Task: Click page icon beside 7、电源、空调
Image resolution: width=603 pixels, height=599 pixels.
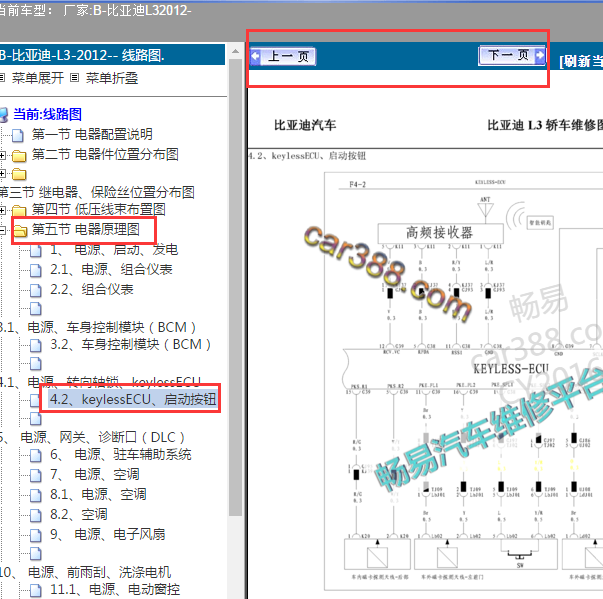Action: [36, 476]
